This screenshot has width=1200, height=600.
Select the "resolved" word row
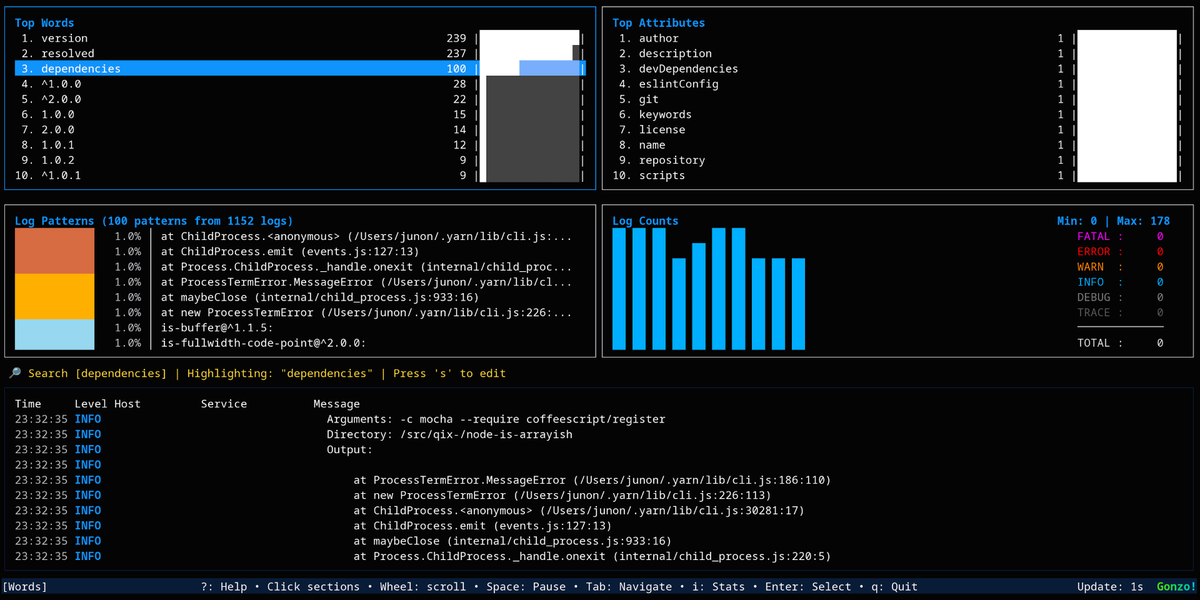click(300, 53)
